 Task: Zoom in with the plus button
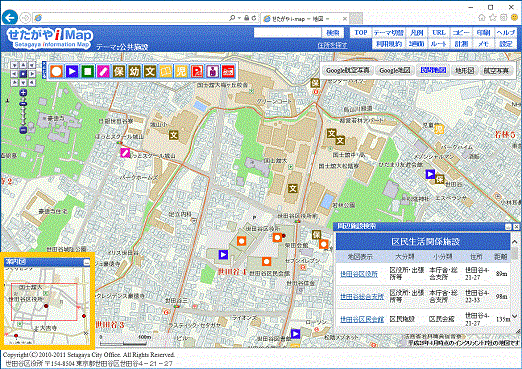point(23,93)
